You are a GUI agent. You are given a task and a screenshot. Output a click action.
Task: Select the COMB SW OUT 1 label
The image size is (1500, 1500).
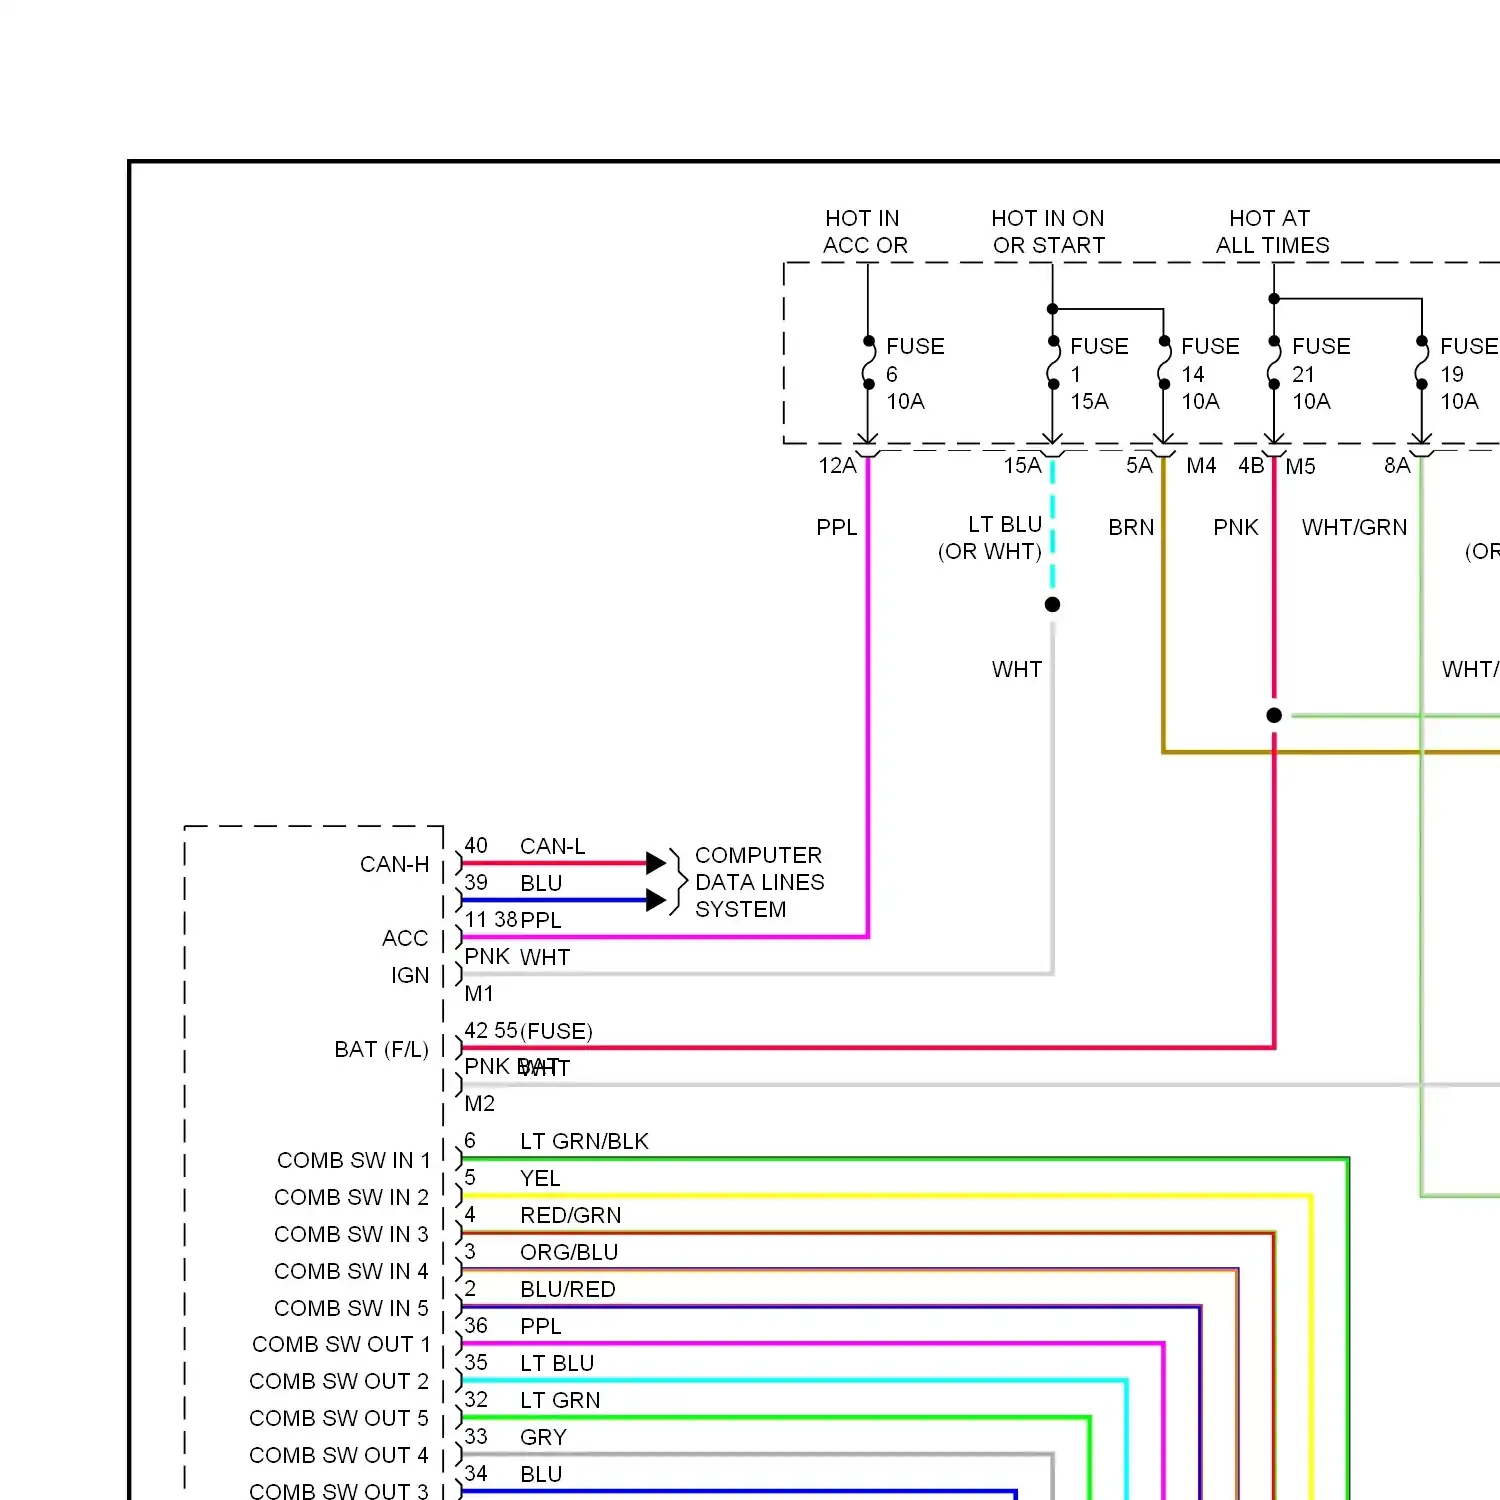click(341, 1344)
